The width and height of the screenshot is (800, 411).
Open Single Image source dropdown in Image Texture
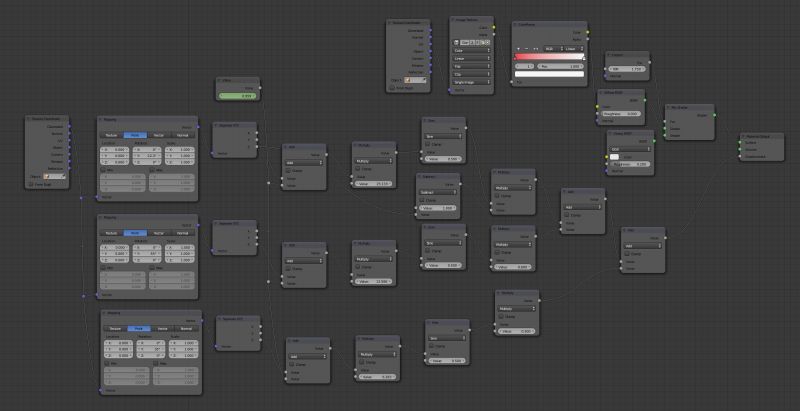pyautogui.click(x=472, y=82)
